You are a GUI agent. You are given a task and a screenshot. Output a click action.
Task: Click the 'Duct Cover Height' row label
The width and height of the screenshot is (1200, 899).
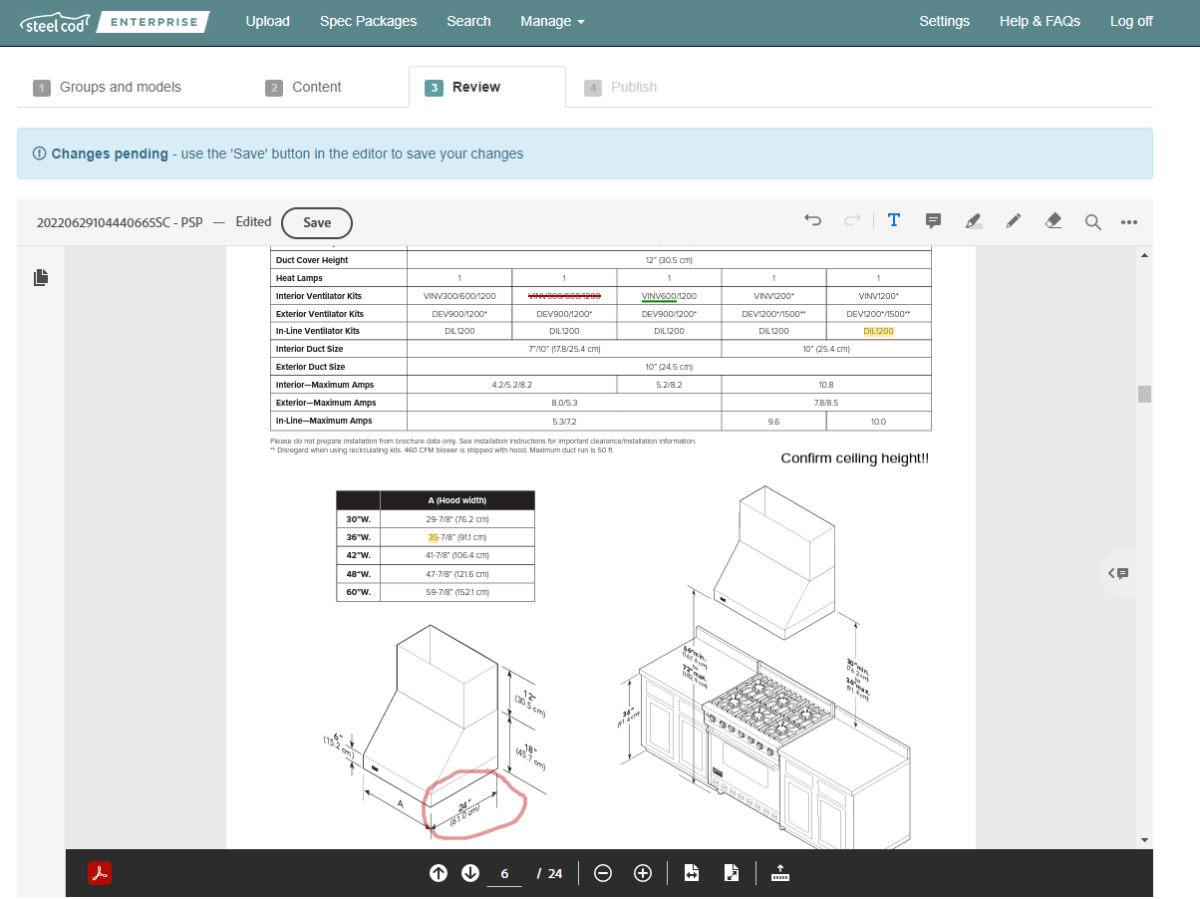tap(312, 260)
